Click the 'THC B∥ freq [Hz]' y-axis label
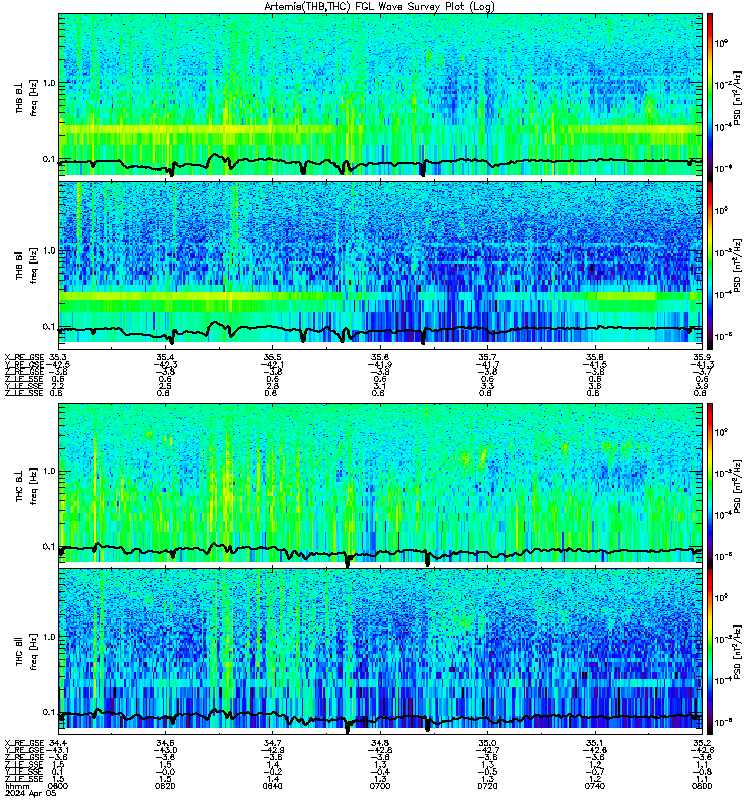This screenshot has width=750, height=800. coord(27,652)
